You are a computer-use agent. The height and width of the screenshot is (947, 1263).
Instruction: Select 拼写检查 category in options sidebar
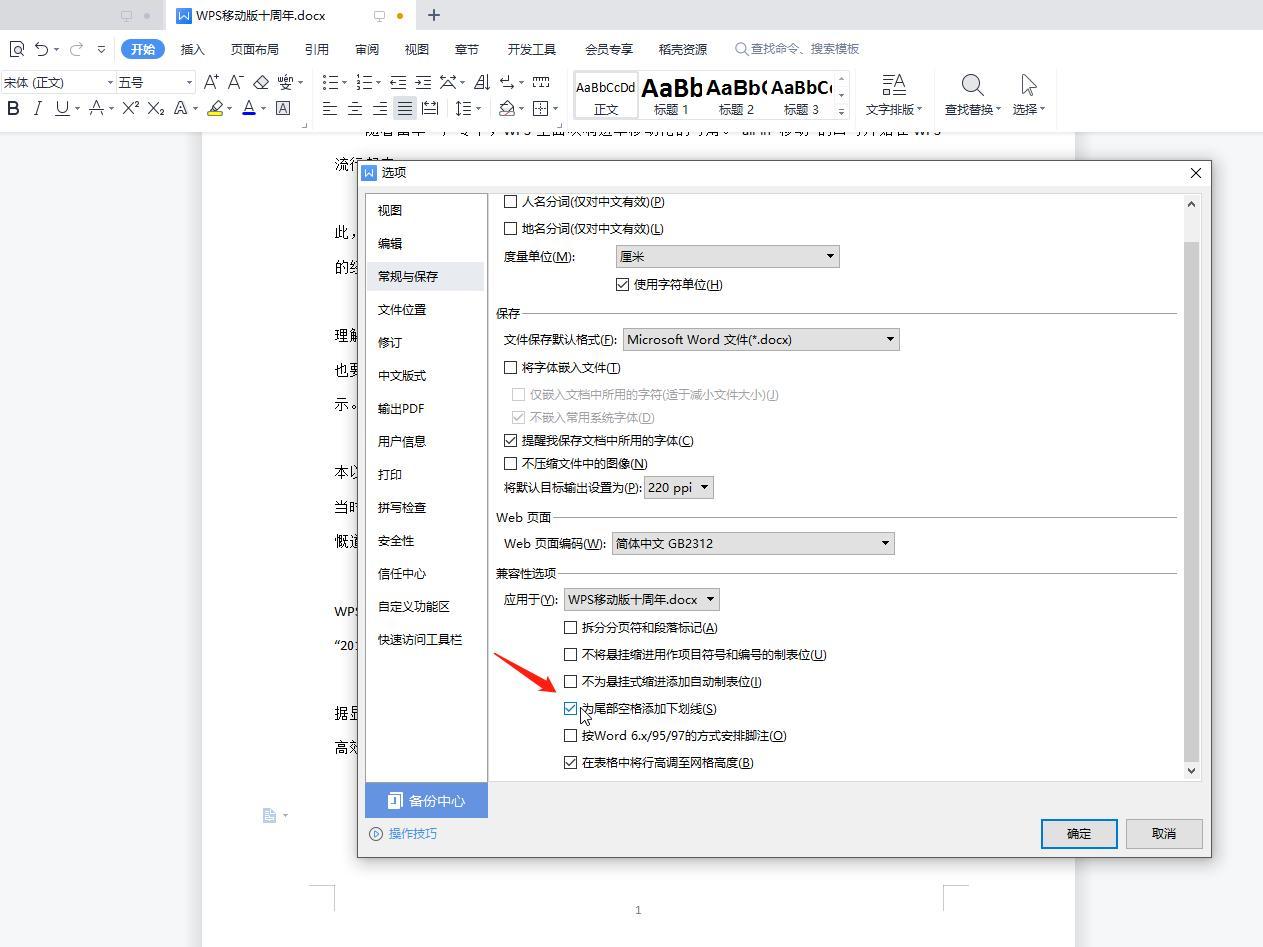pos(425,507)
